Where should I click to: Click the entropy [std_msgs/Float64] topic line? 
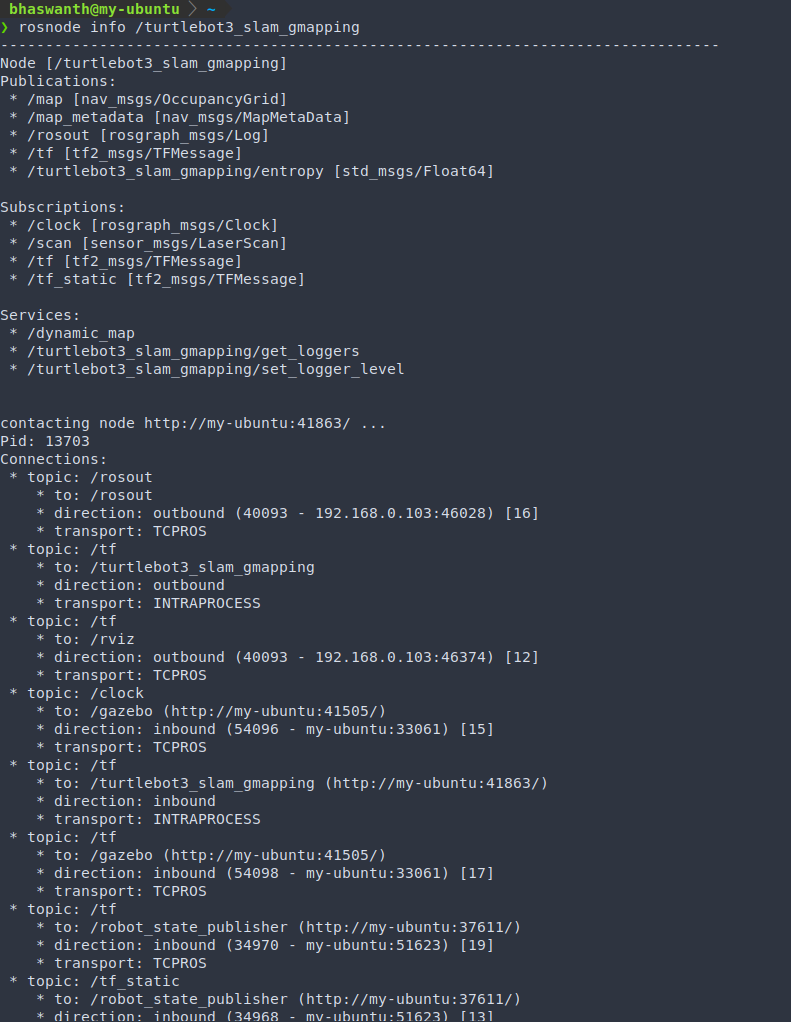260,171
